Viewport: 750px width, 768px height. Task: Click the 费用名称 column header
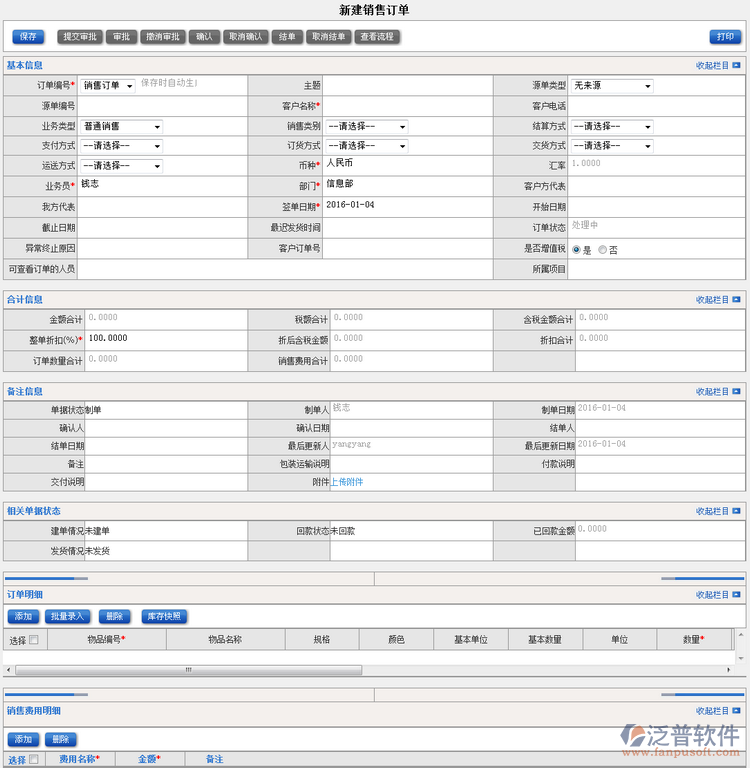[80, 759]
